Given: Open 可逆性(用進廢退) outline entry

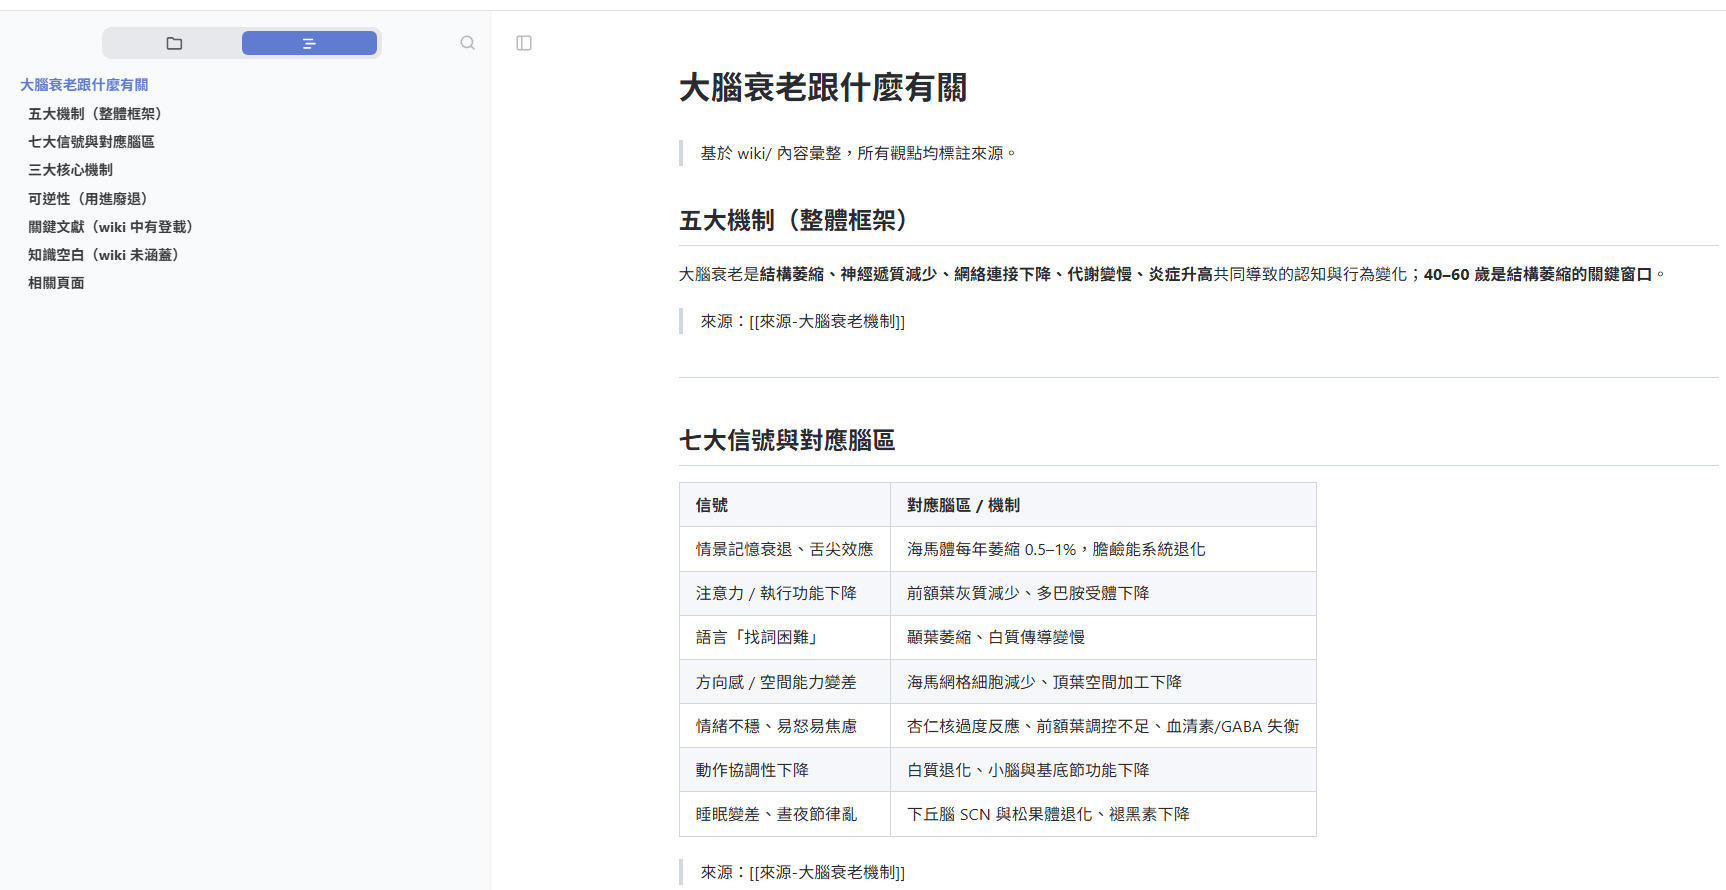Looking at the screenshot, I should [x=88, y=199].
